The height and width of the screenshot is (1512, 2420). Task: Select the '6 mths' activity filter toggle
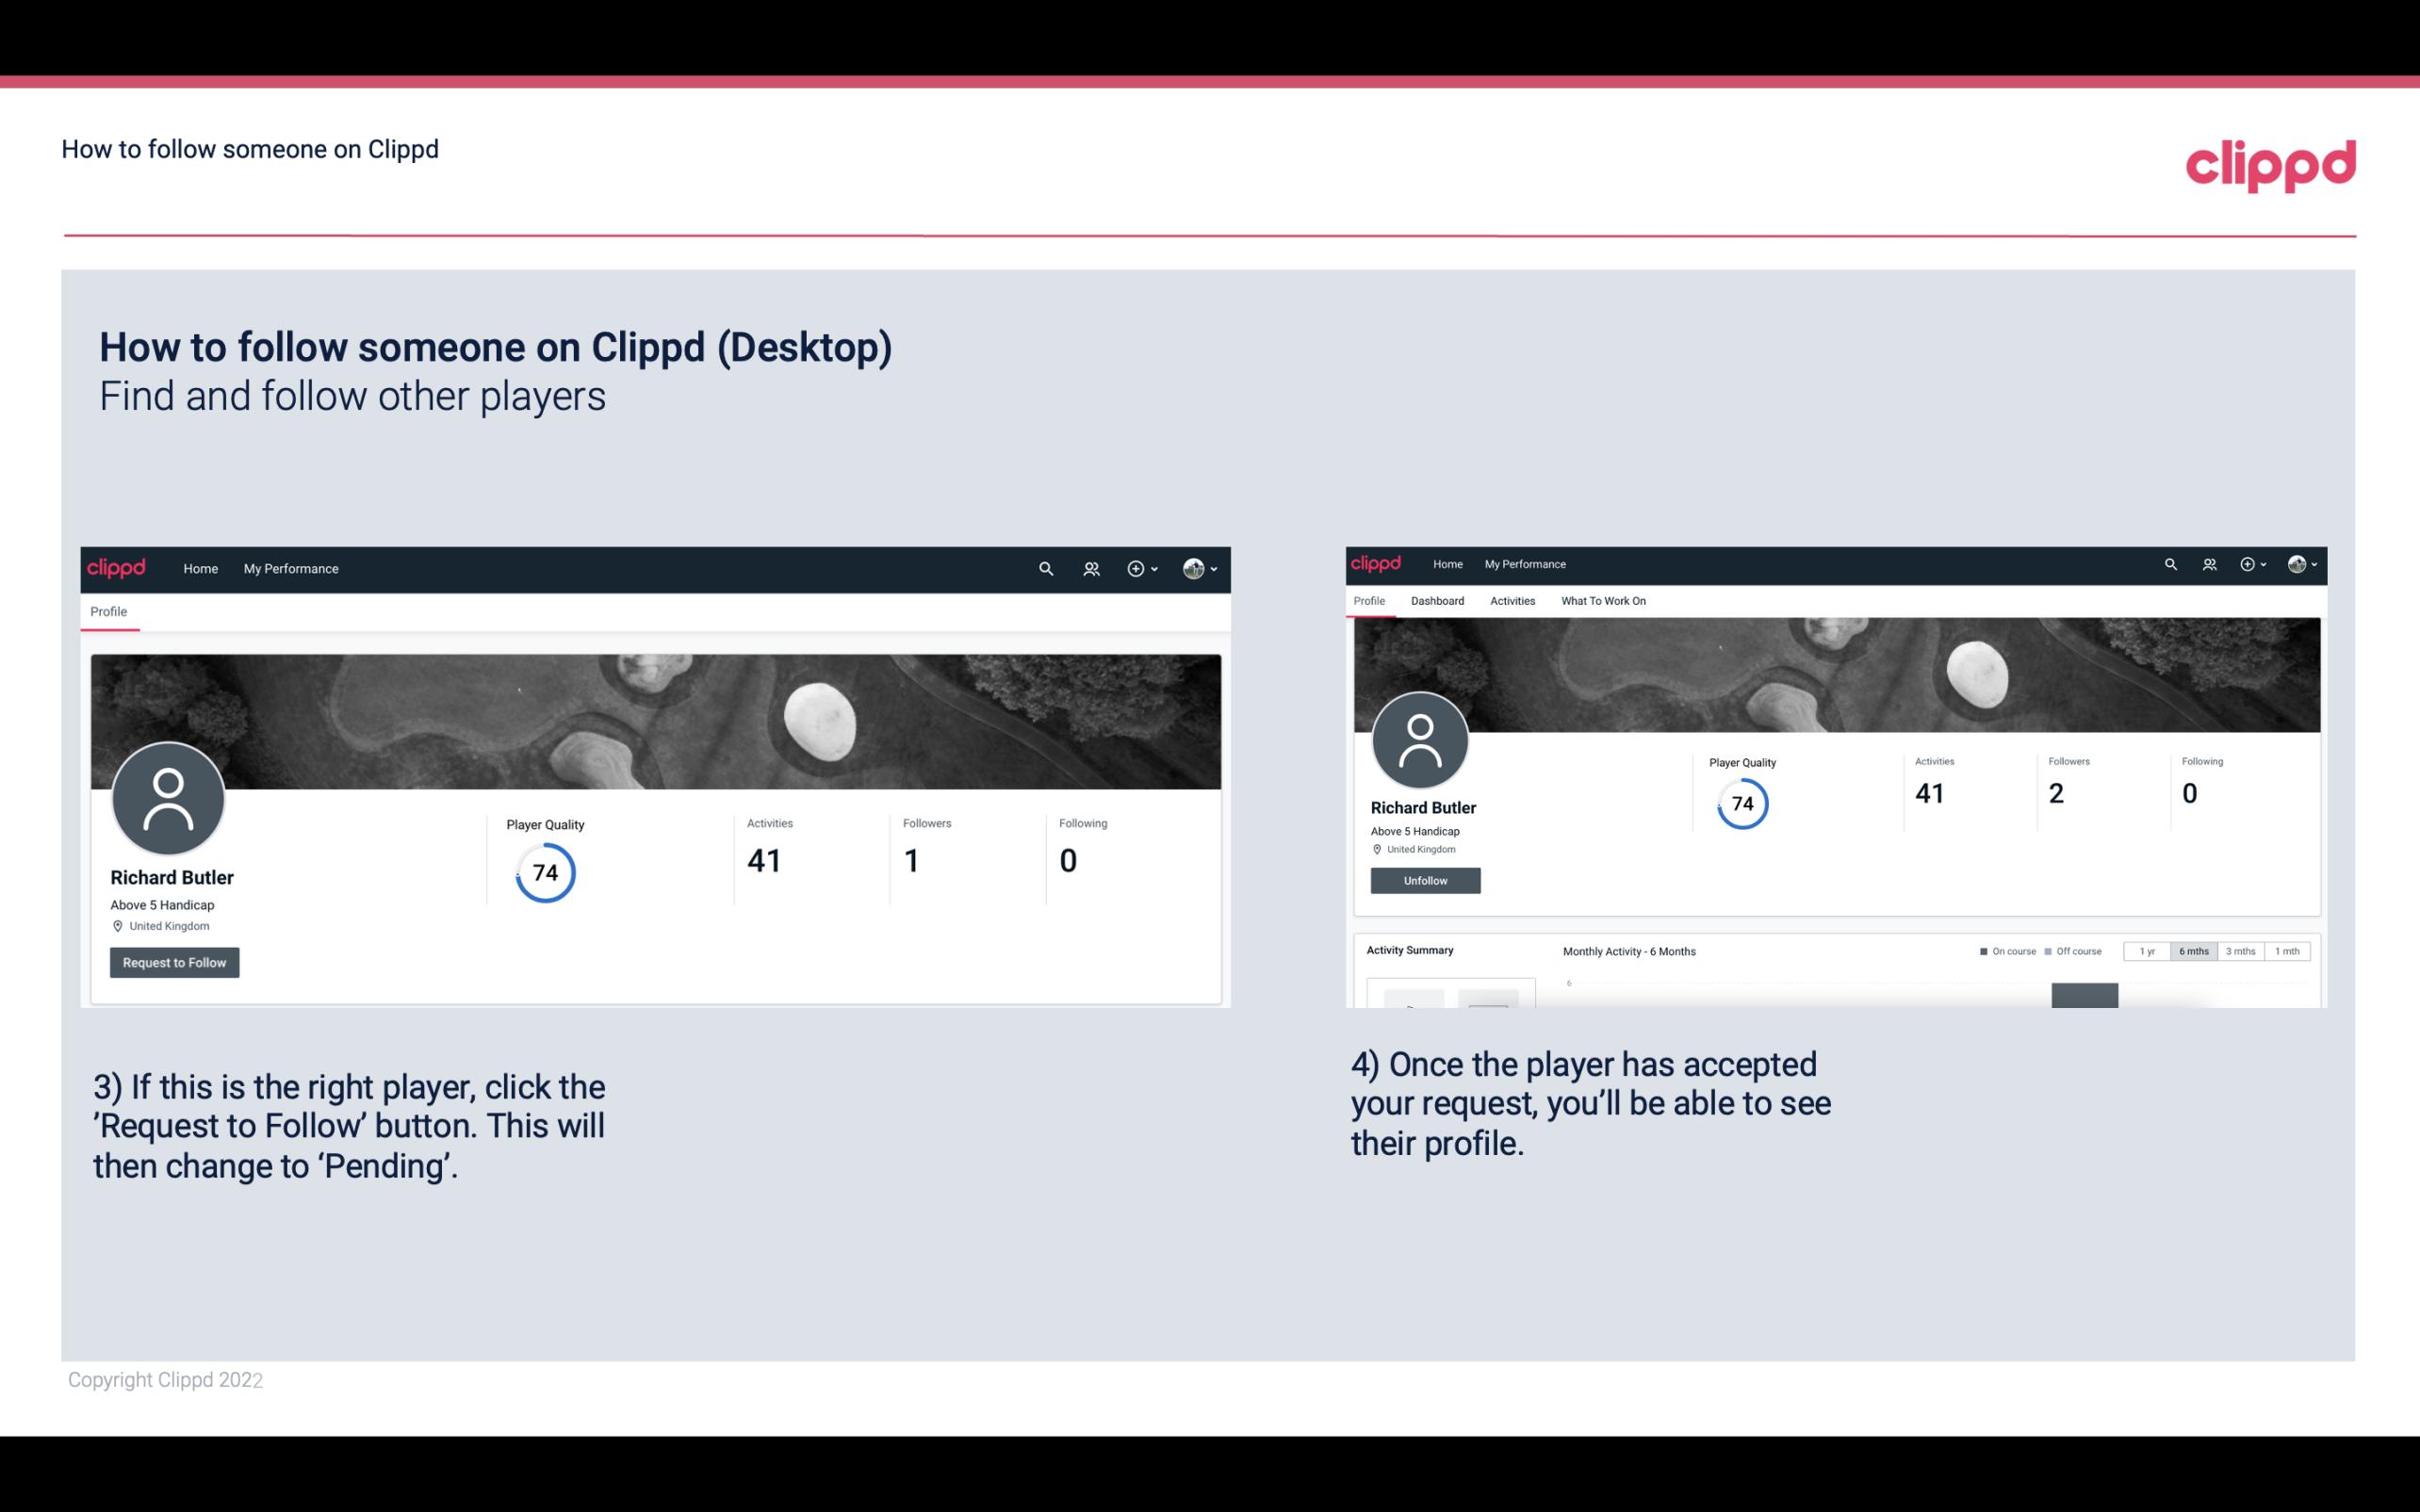2192,951
